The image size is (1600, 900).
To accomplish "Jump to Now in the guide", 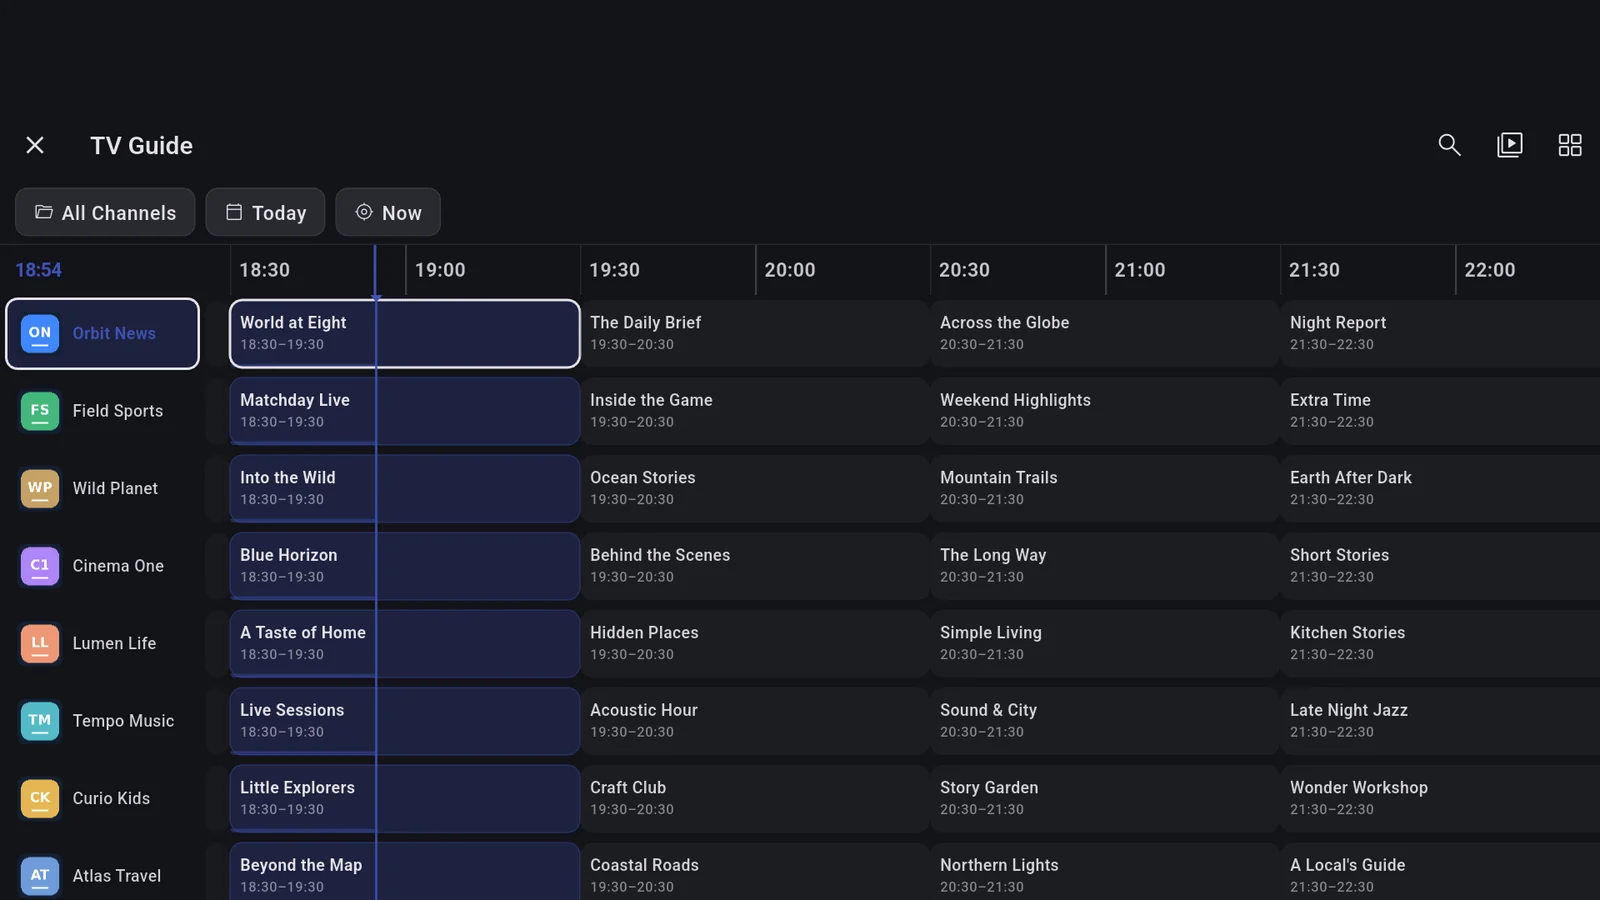I will [388, 212].
